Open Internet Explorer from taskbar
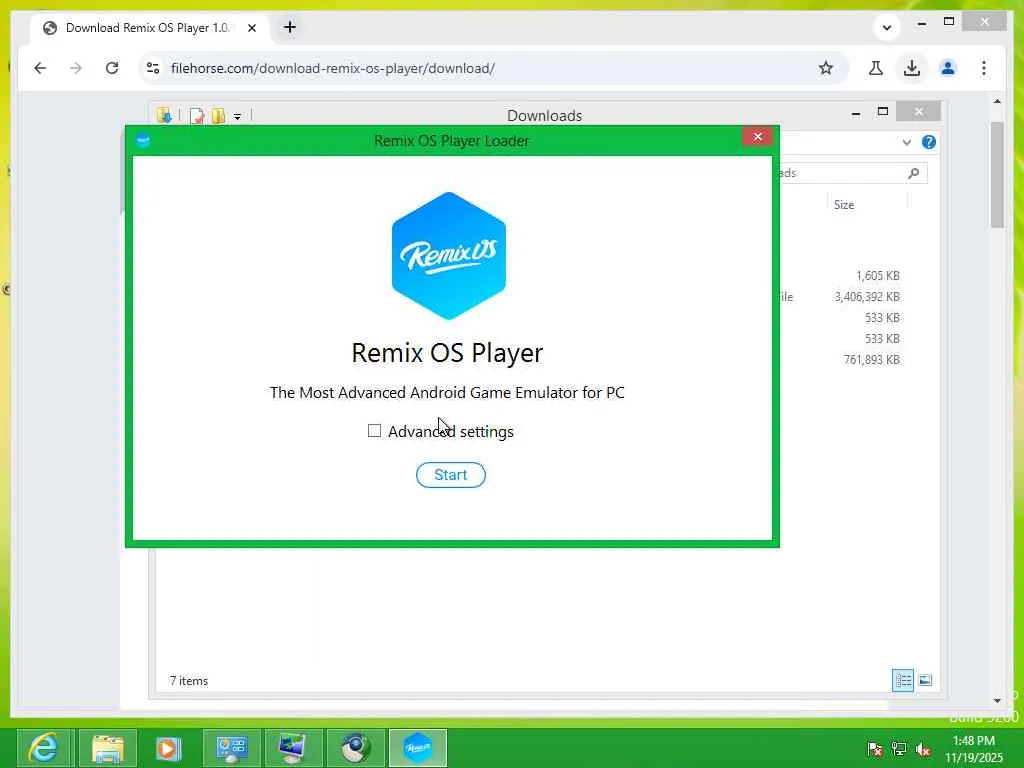The width and height of the screenshot is (1024, 768). [x=43, y=748]
